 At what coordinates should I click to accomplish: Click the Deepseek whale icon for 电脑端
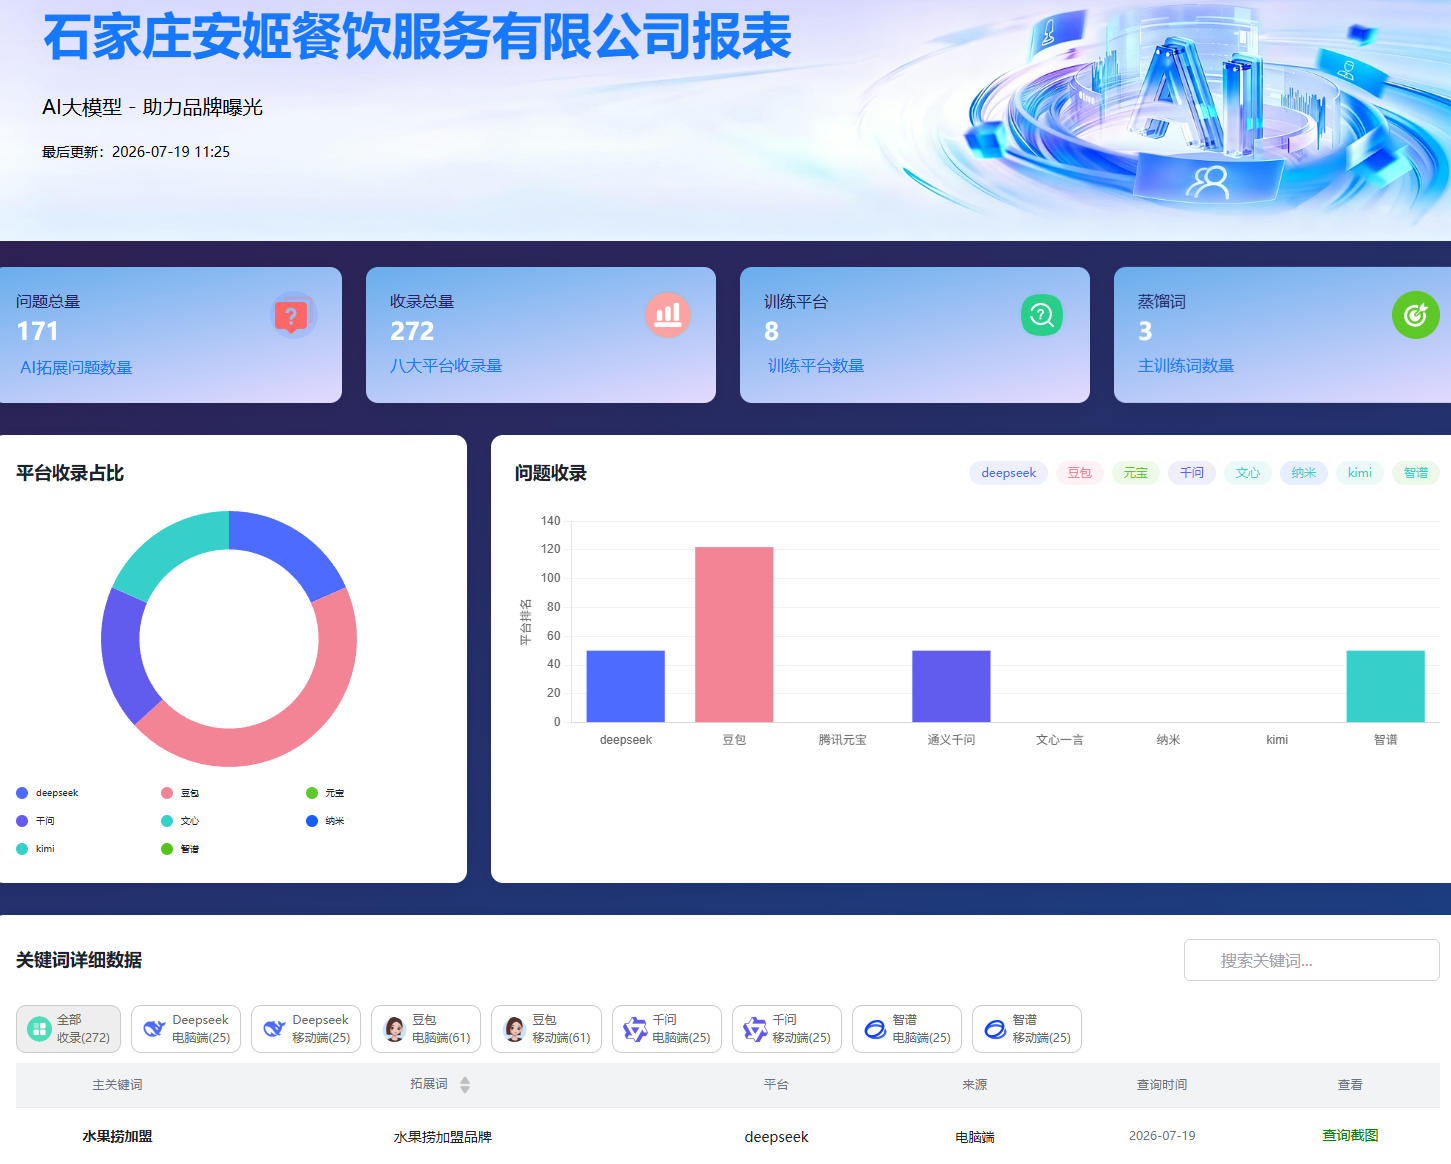pos(154,1029)
